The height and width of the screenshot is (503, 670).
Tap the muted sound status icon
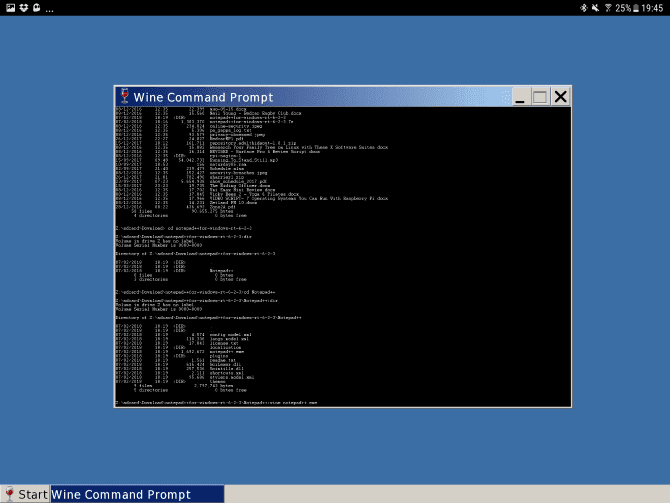(595, 8)
